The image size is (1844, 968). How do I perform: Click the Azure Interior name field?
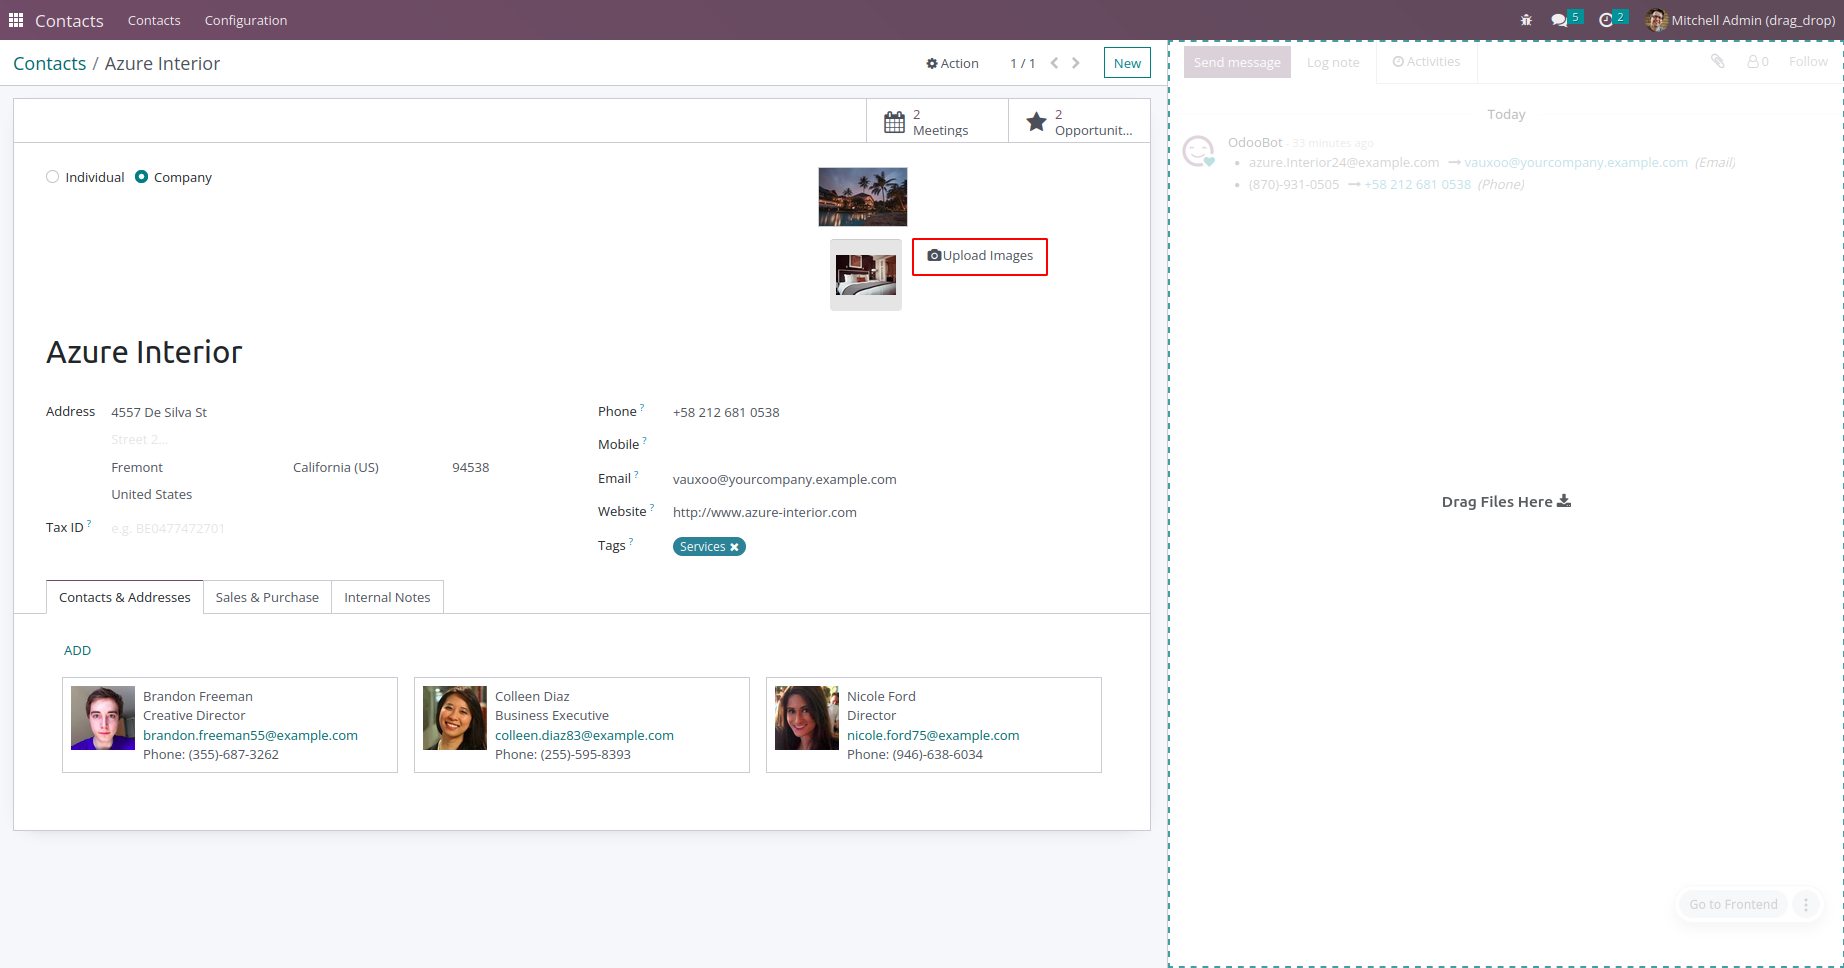[144, 353]
